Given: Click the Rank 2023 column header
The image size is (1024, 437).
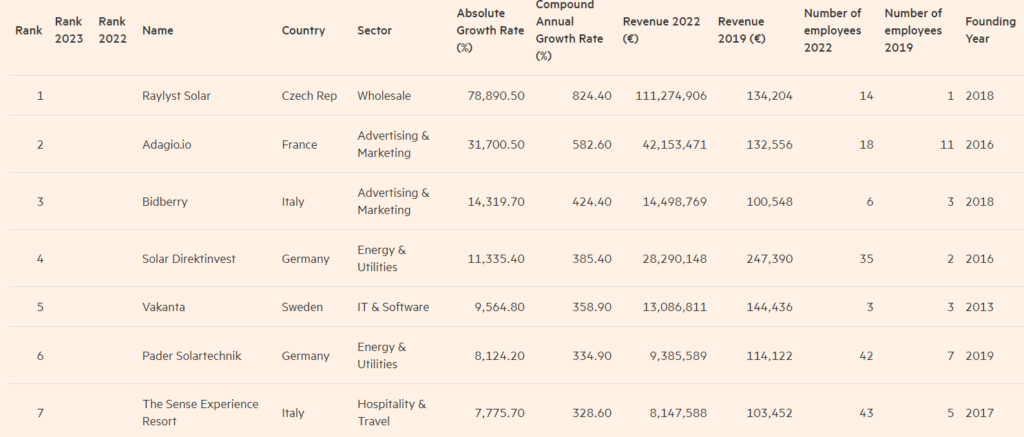Looking at the screenshot, I should [69, 30].
